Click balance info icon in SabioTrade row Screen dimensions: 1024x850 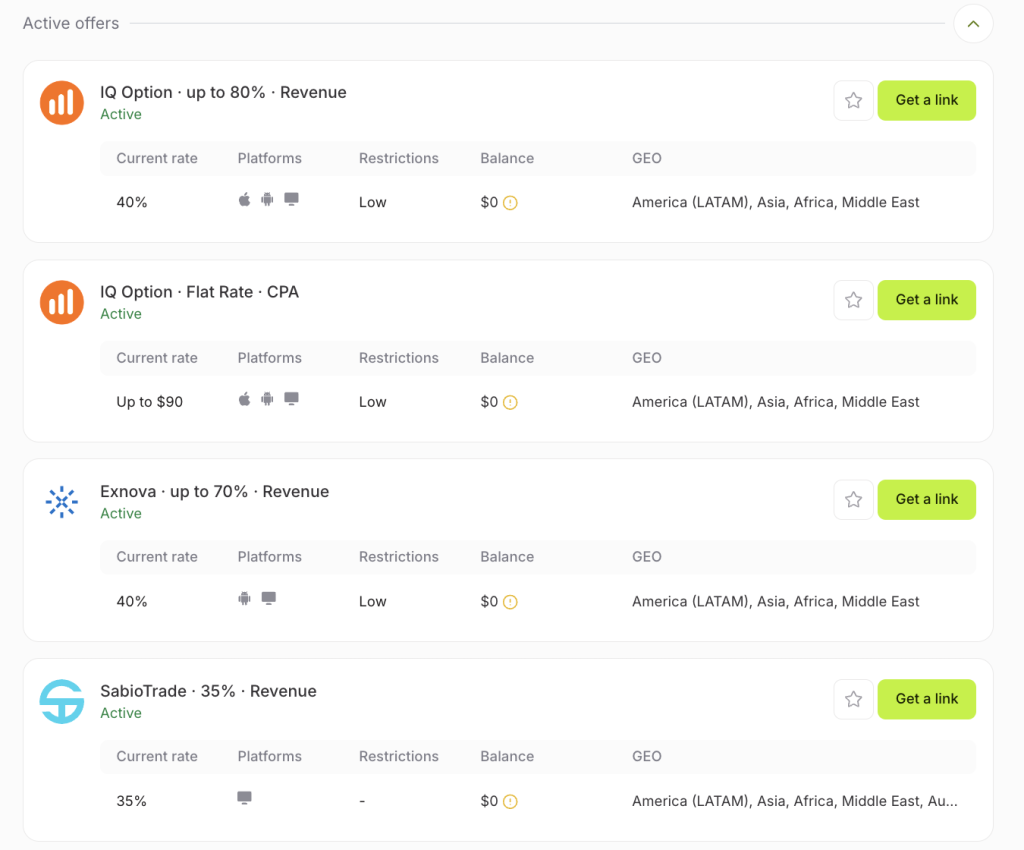[510, 802]
